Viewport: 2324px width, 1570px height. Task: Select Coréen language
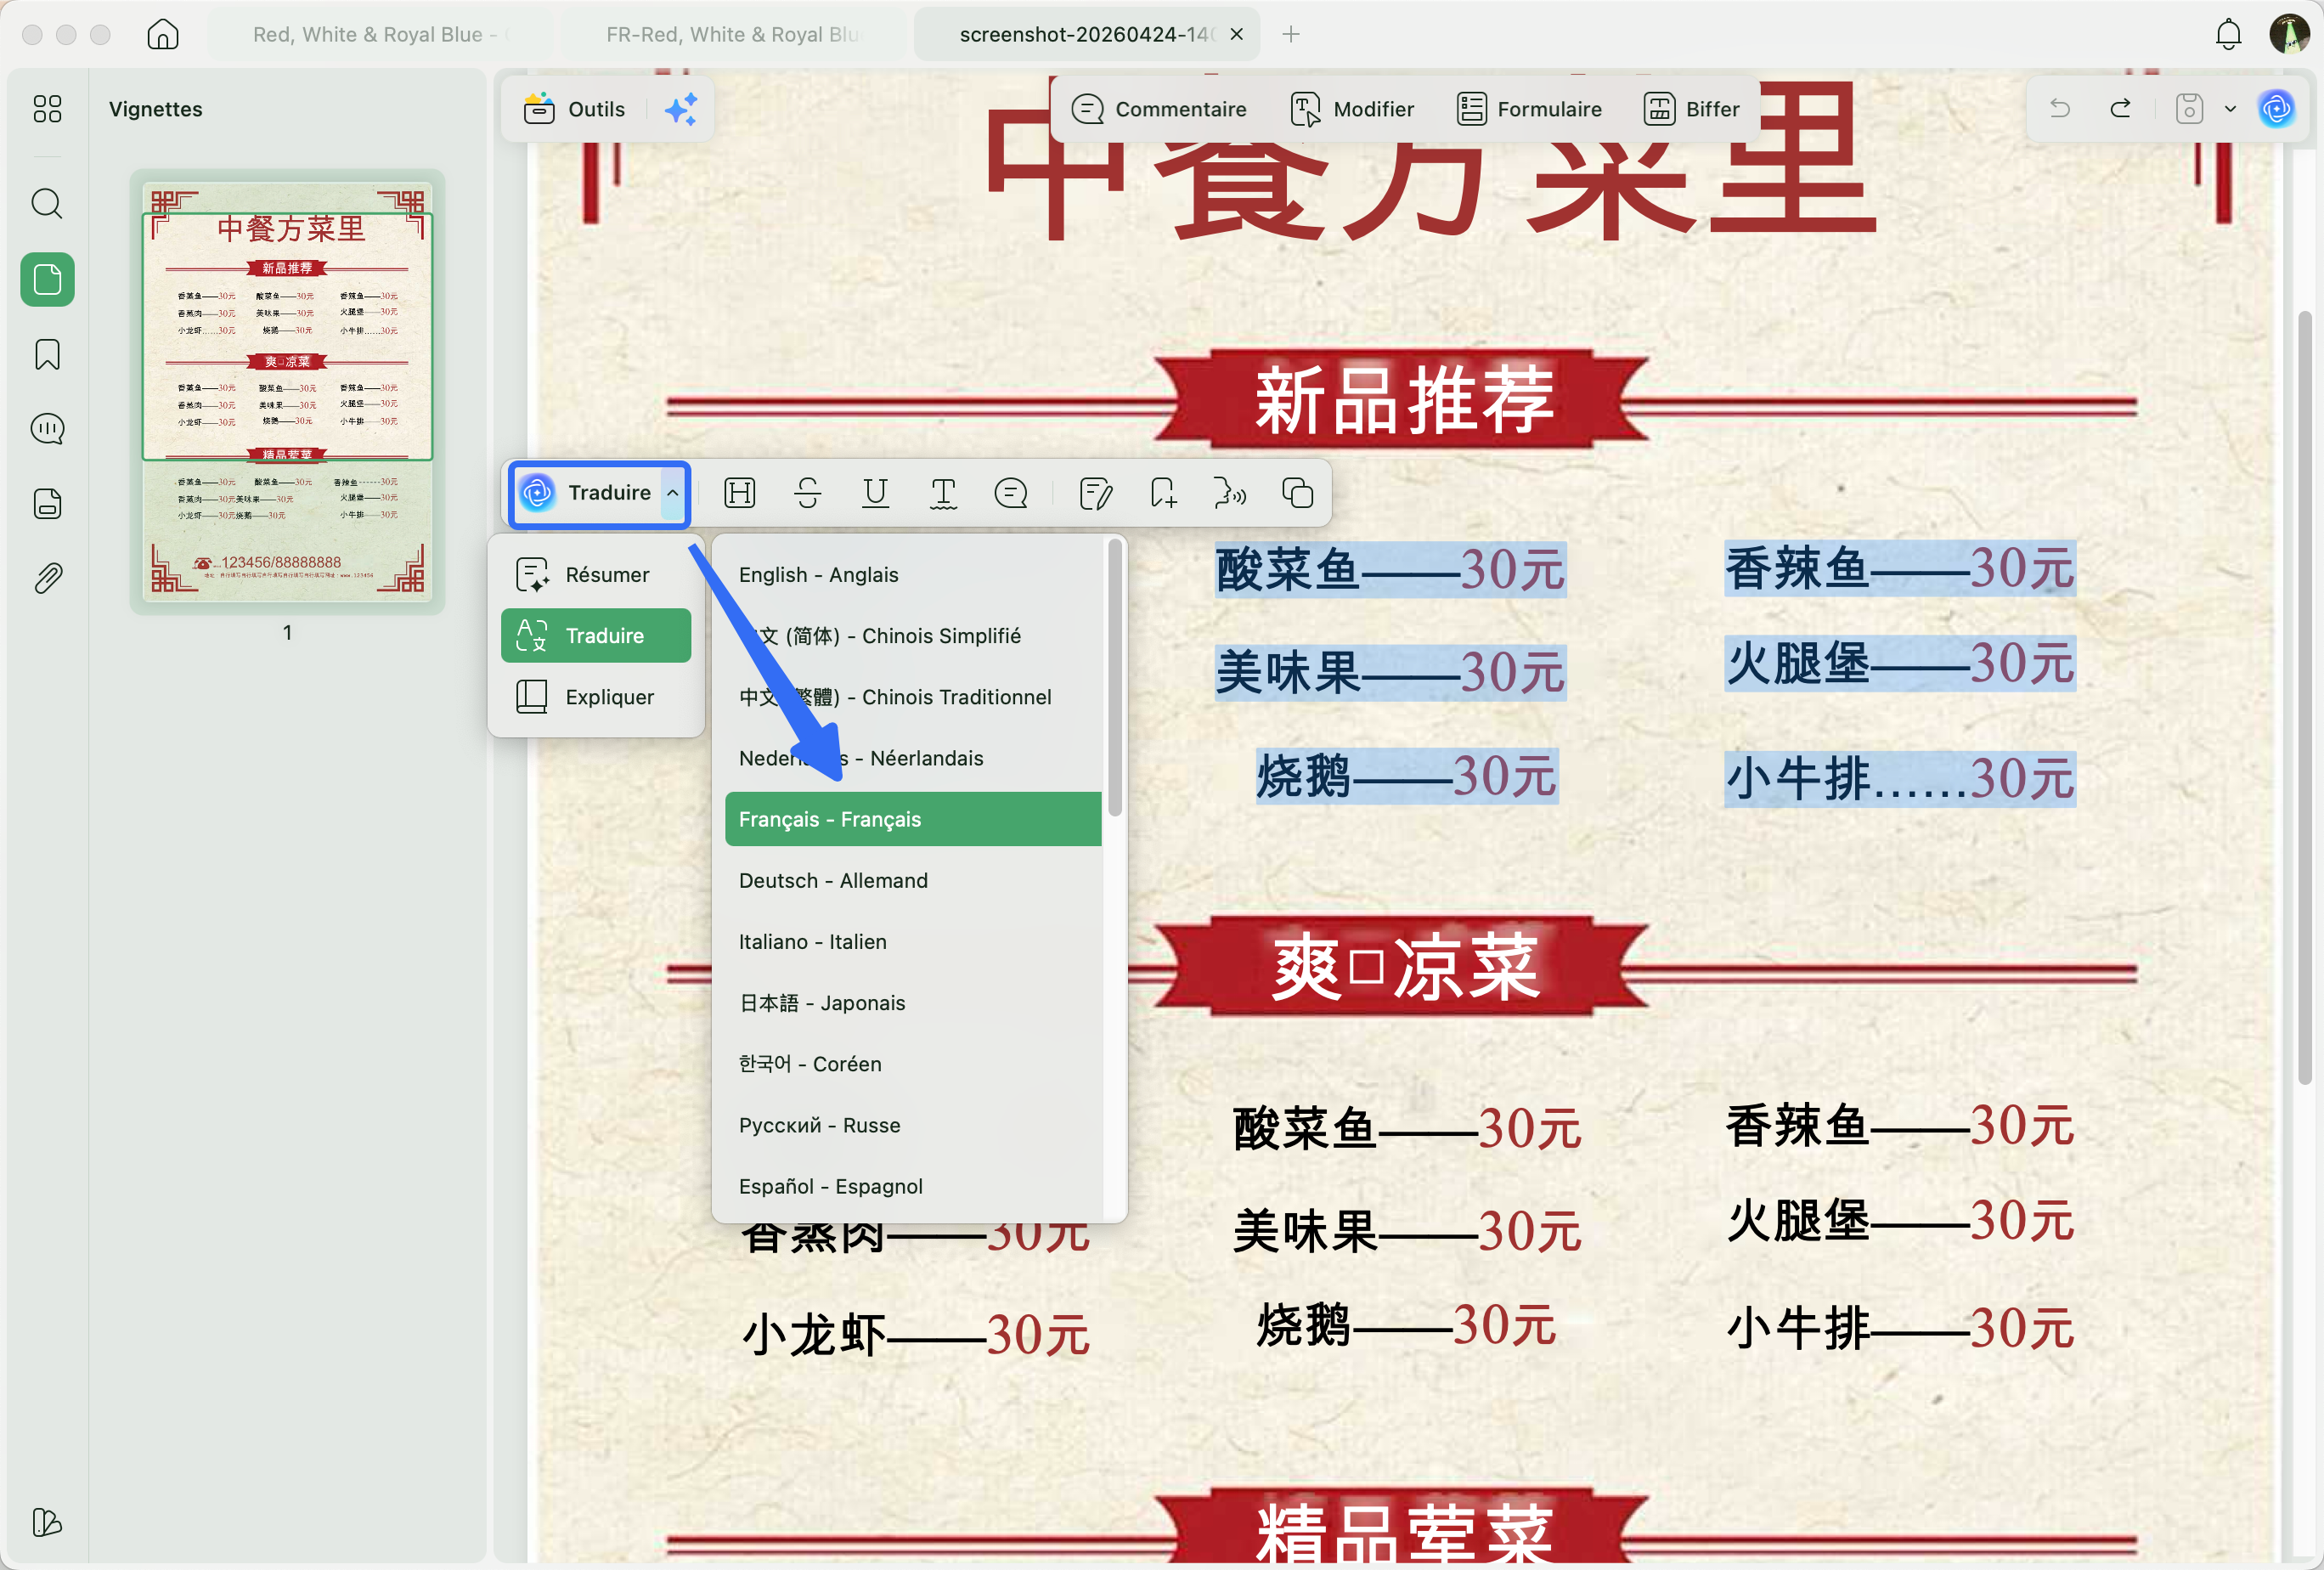tap(913, 1064)
